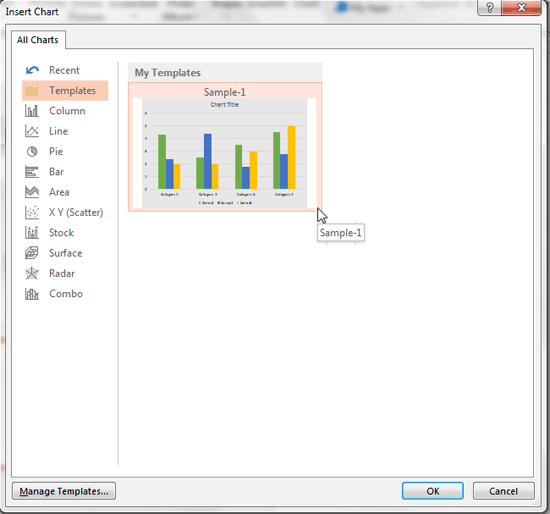Click the My Templates heading
Image resolution: width=550 pixels, height=514 pixels.
(x=168, y=73)
